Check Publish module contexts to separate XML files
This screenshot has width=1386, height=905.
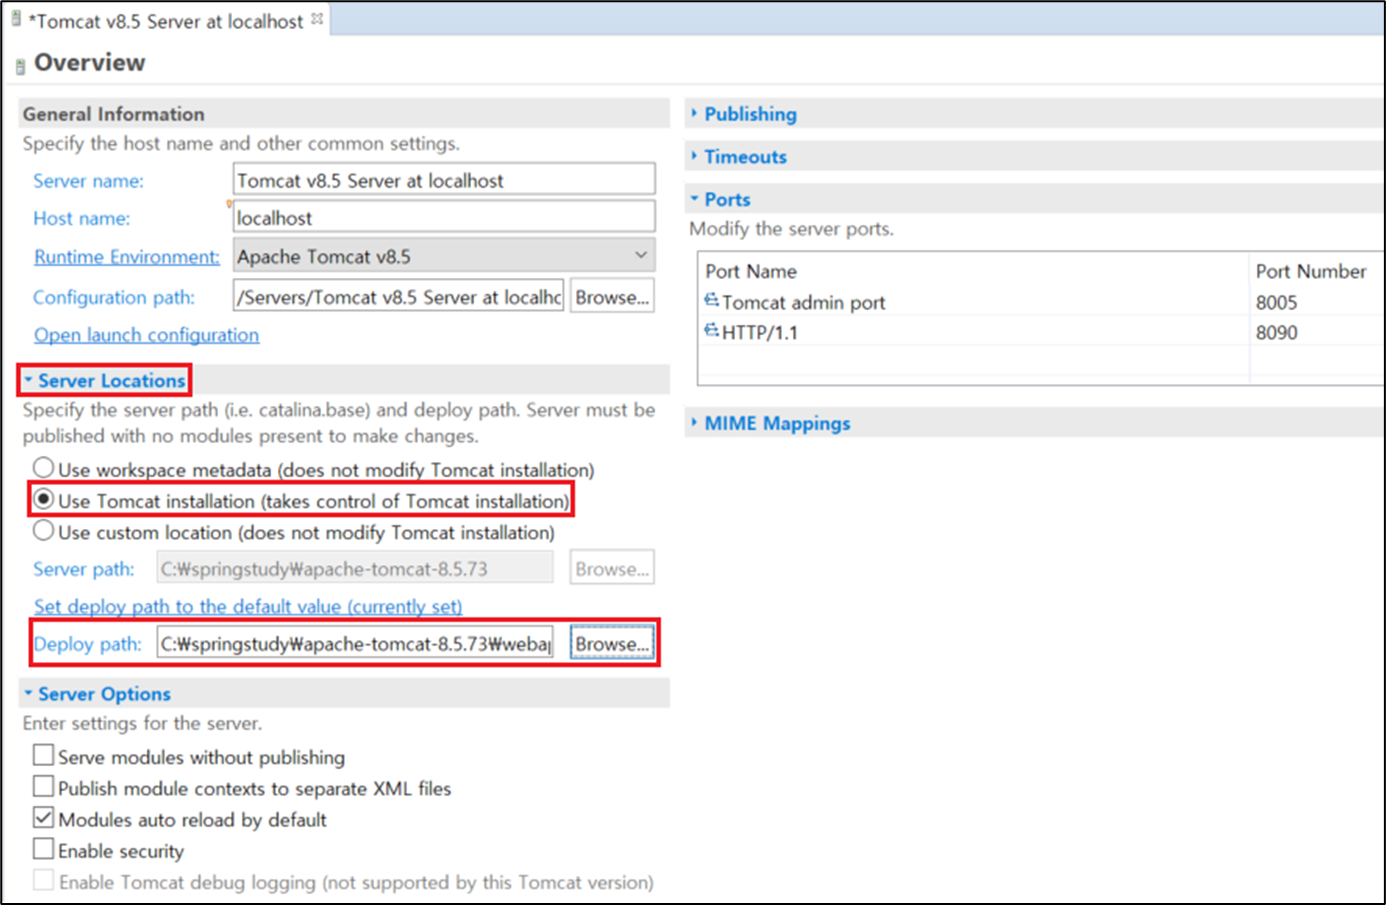point(43,786)
